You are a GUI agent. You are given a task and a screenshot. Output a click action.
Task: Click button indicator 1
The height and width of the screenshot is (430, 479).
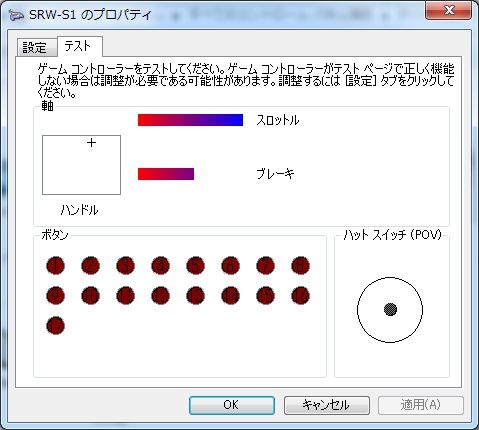[55, 266]
